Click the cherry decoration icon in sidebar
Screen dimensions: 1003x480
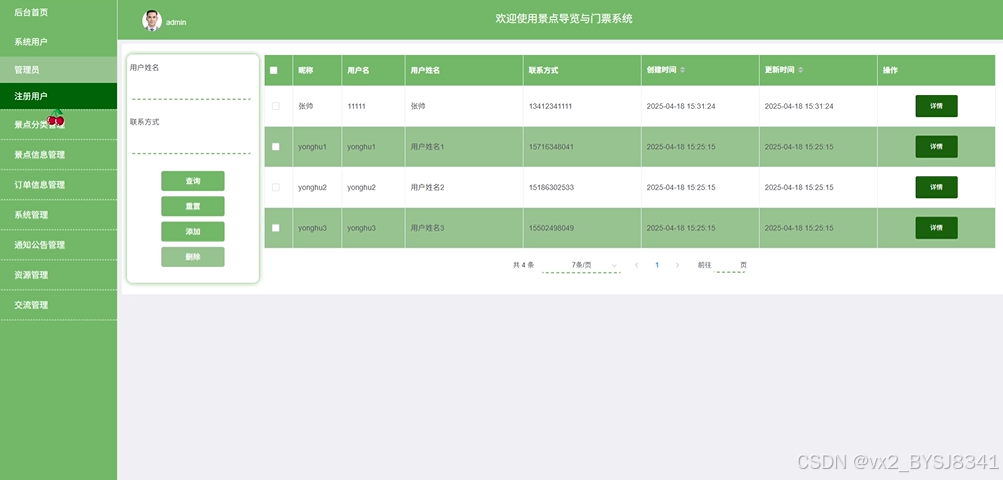click(56, 118)
